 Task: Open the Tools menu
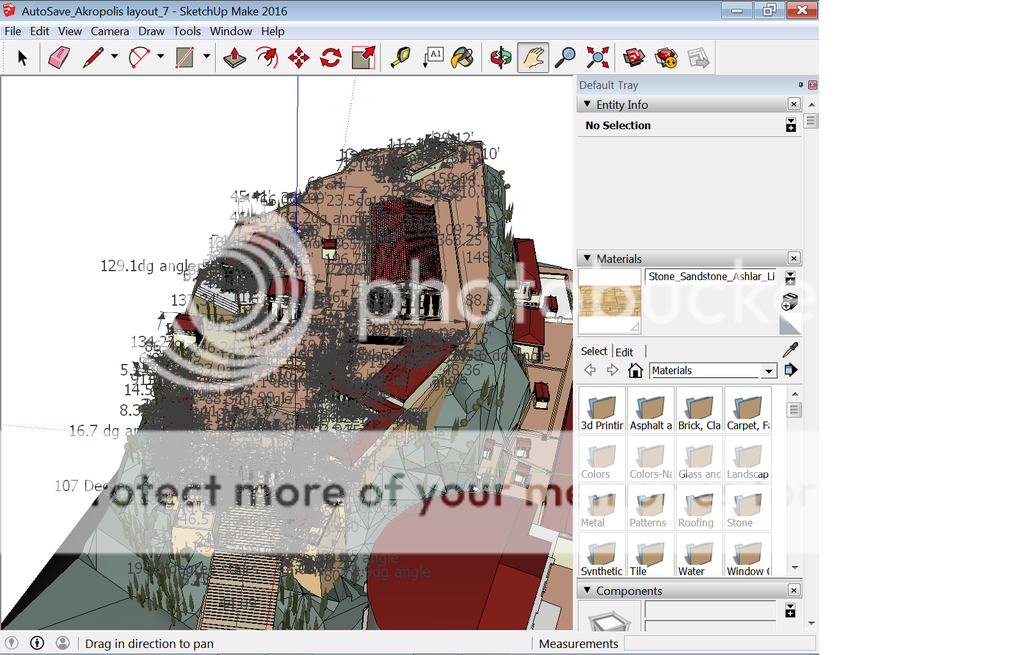click(x=187, y=31)
